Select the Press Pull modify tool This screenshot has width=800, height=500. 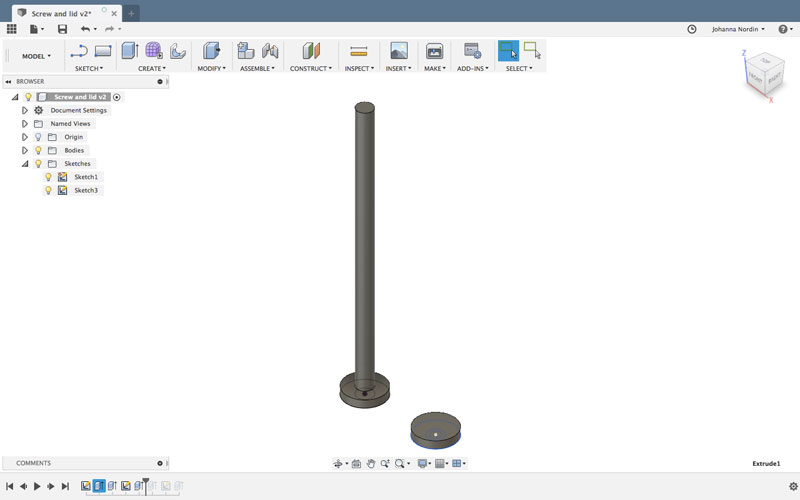[x=211, y=51]
